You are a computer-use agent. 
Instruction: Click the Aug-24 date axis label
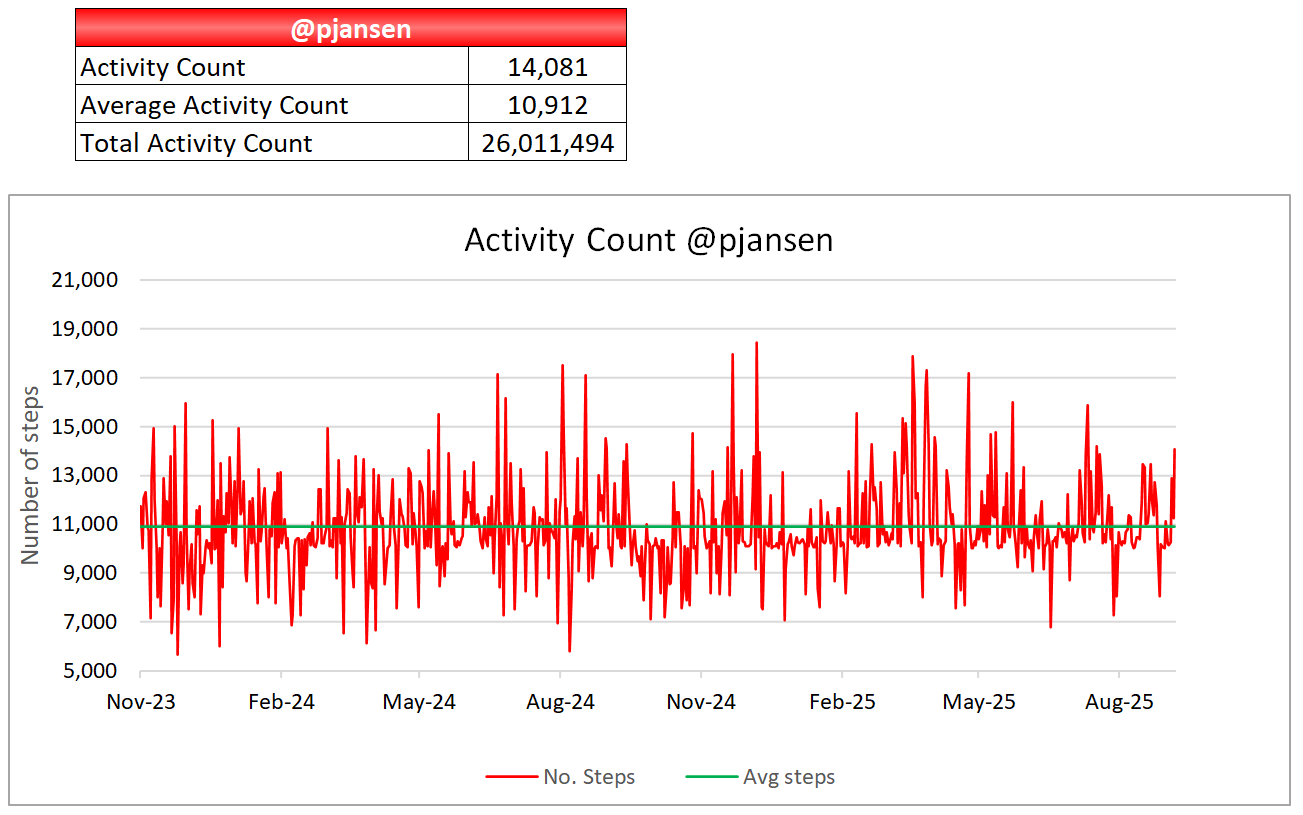tap(561, 702)
